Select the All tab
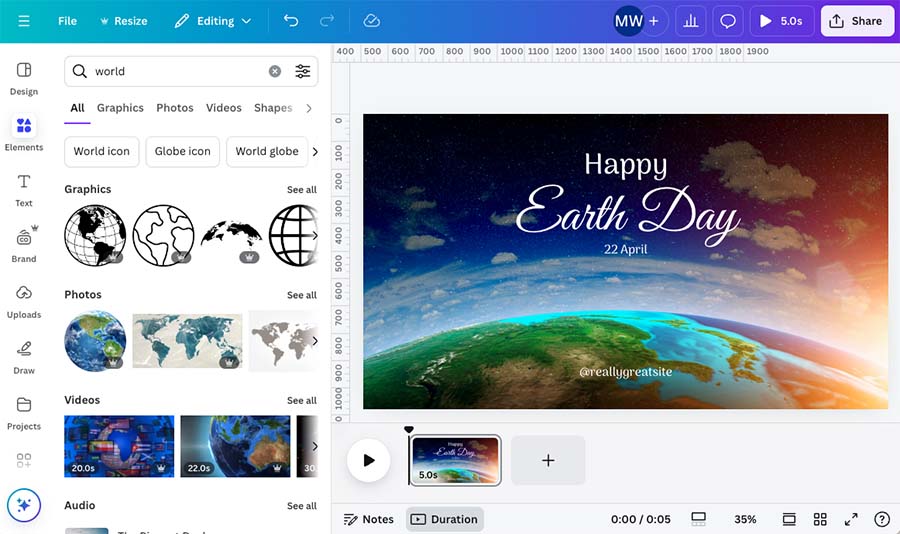 tap(77, 108)
